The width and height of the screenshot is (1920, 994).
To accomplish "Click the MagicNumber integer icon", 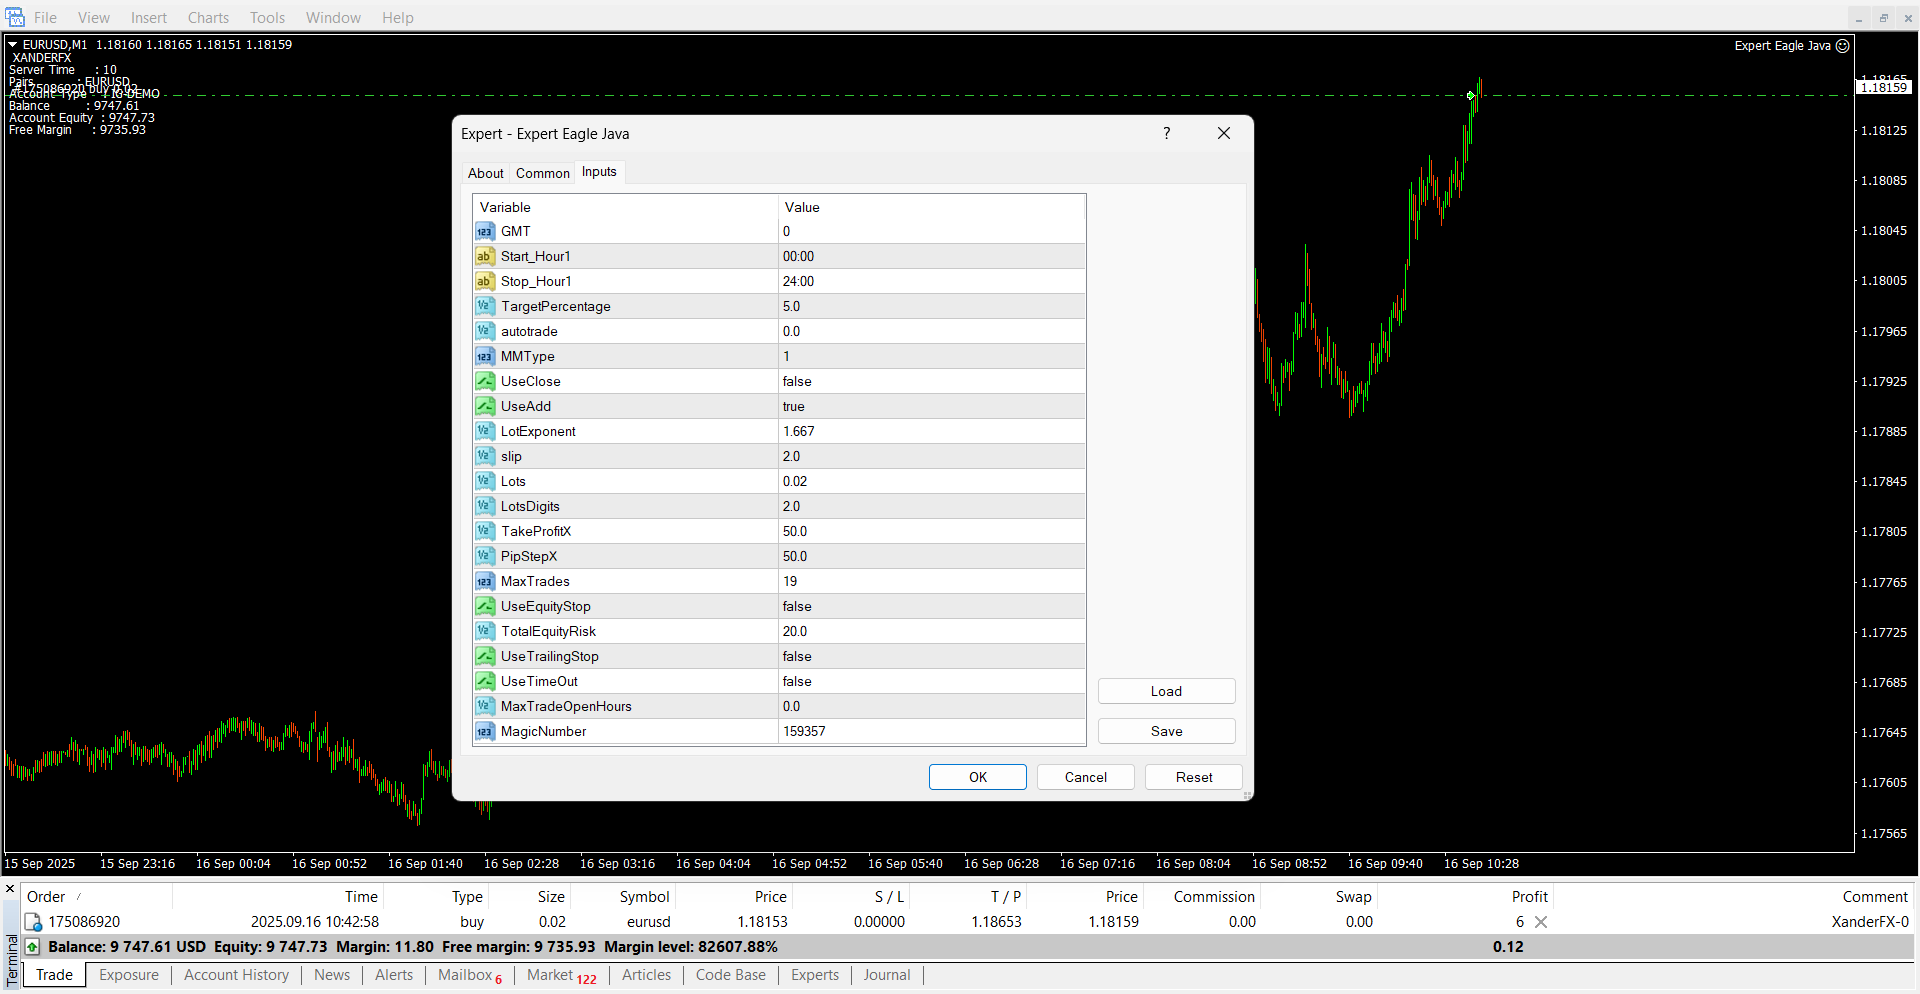I will point(485,732).
